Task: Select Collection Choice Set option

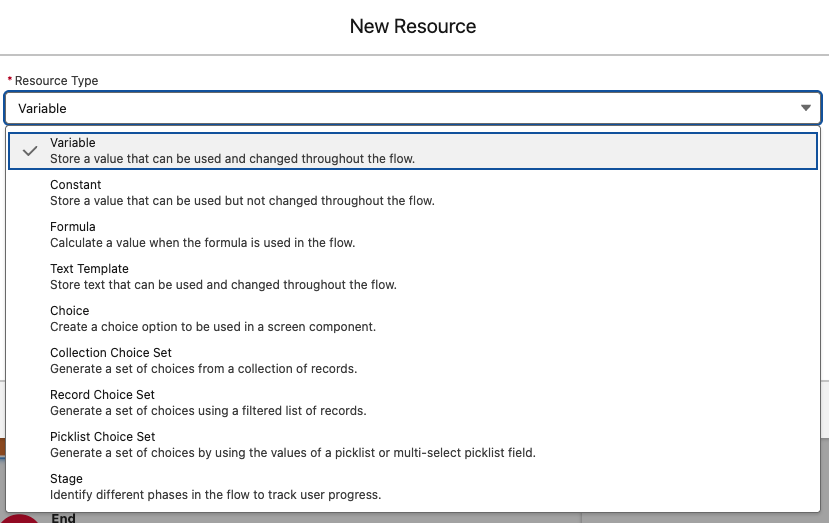Action: (111, 353)
